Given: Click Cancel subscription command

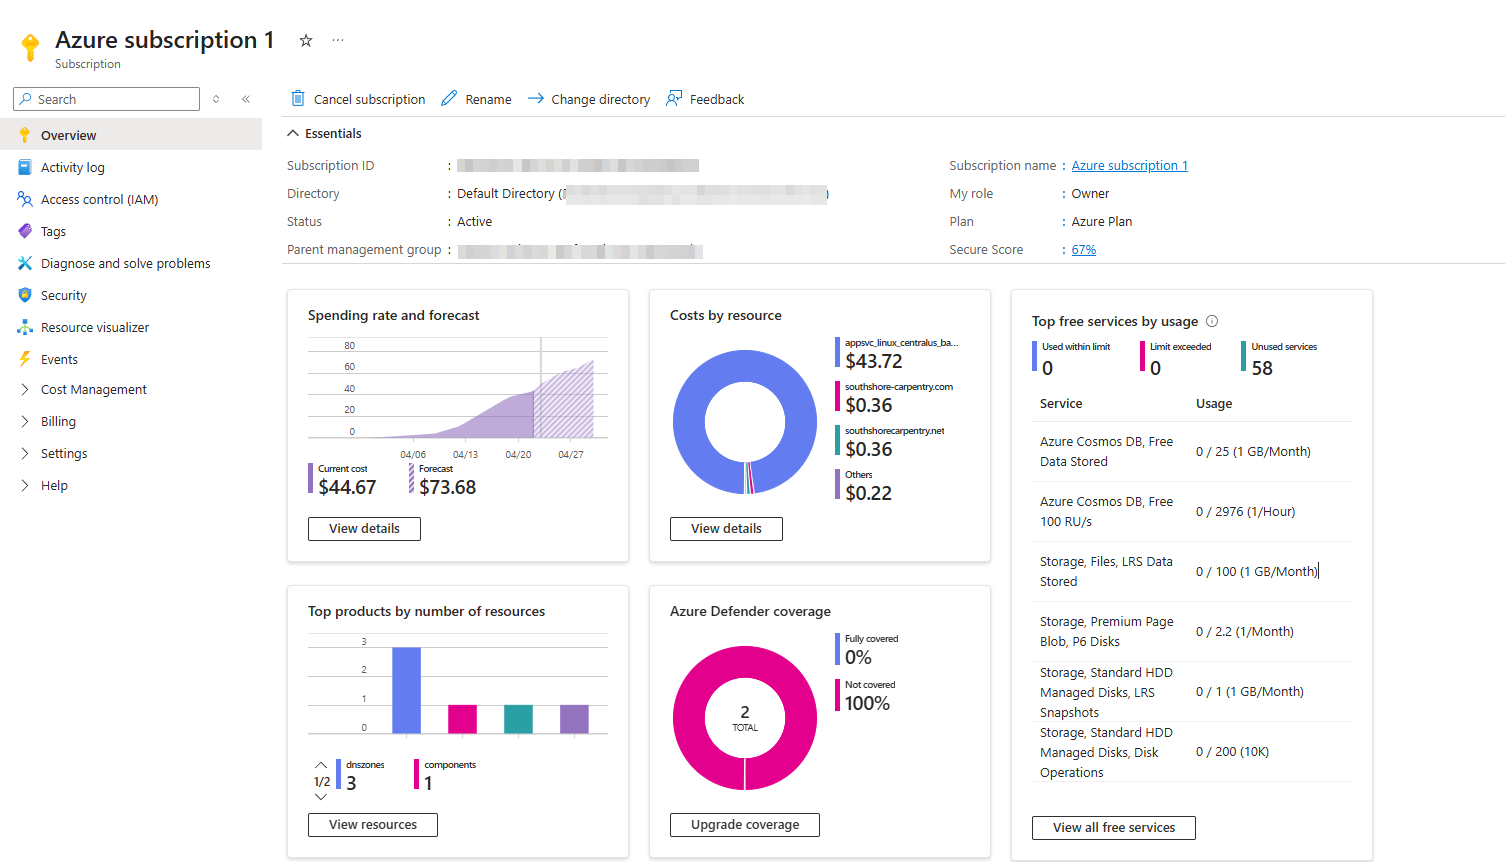Looking at the screenshot, I should pyautogui.click(x=358, y=99).
